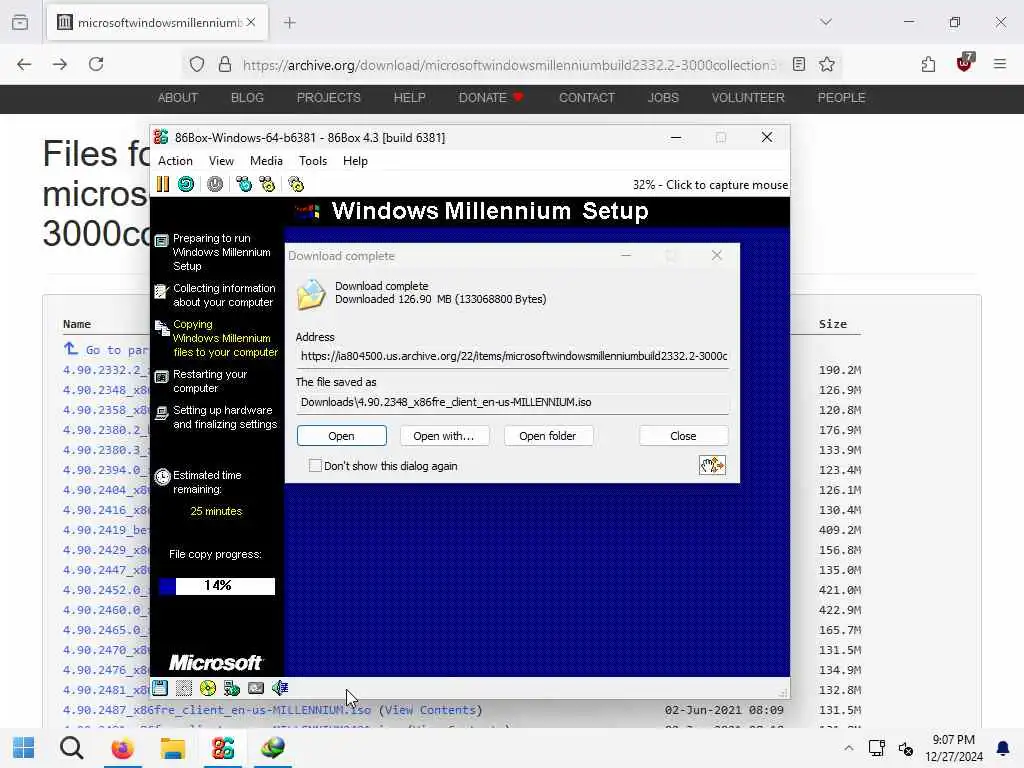Click the notification bell in system tray
Screen dimensions: 1024x768
coord(1002,748)
